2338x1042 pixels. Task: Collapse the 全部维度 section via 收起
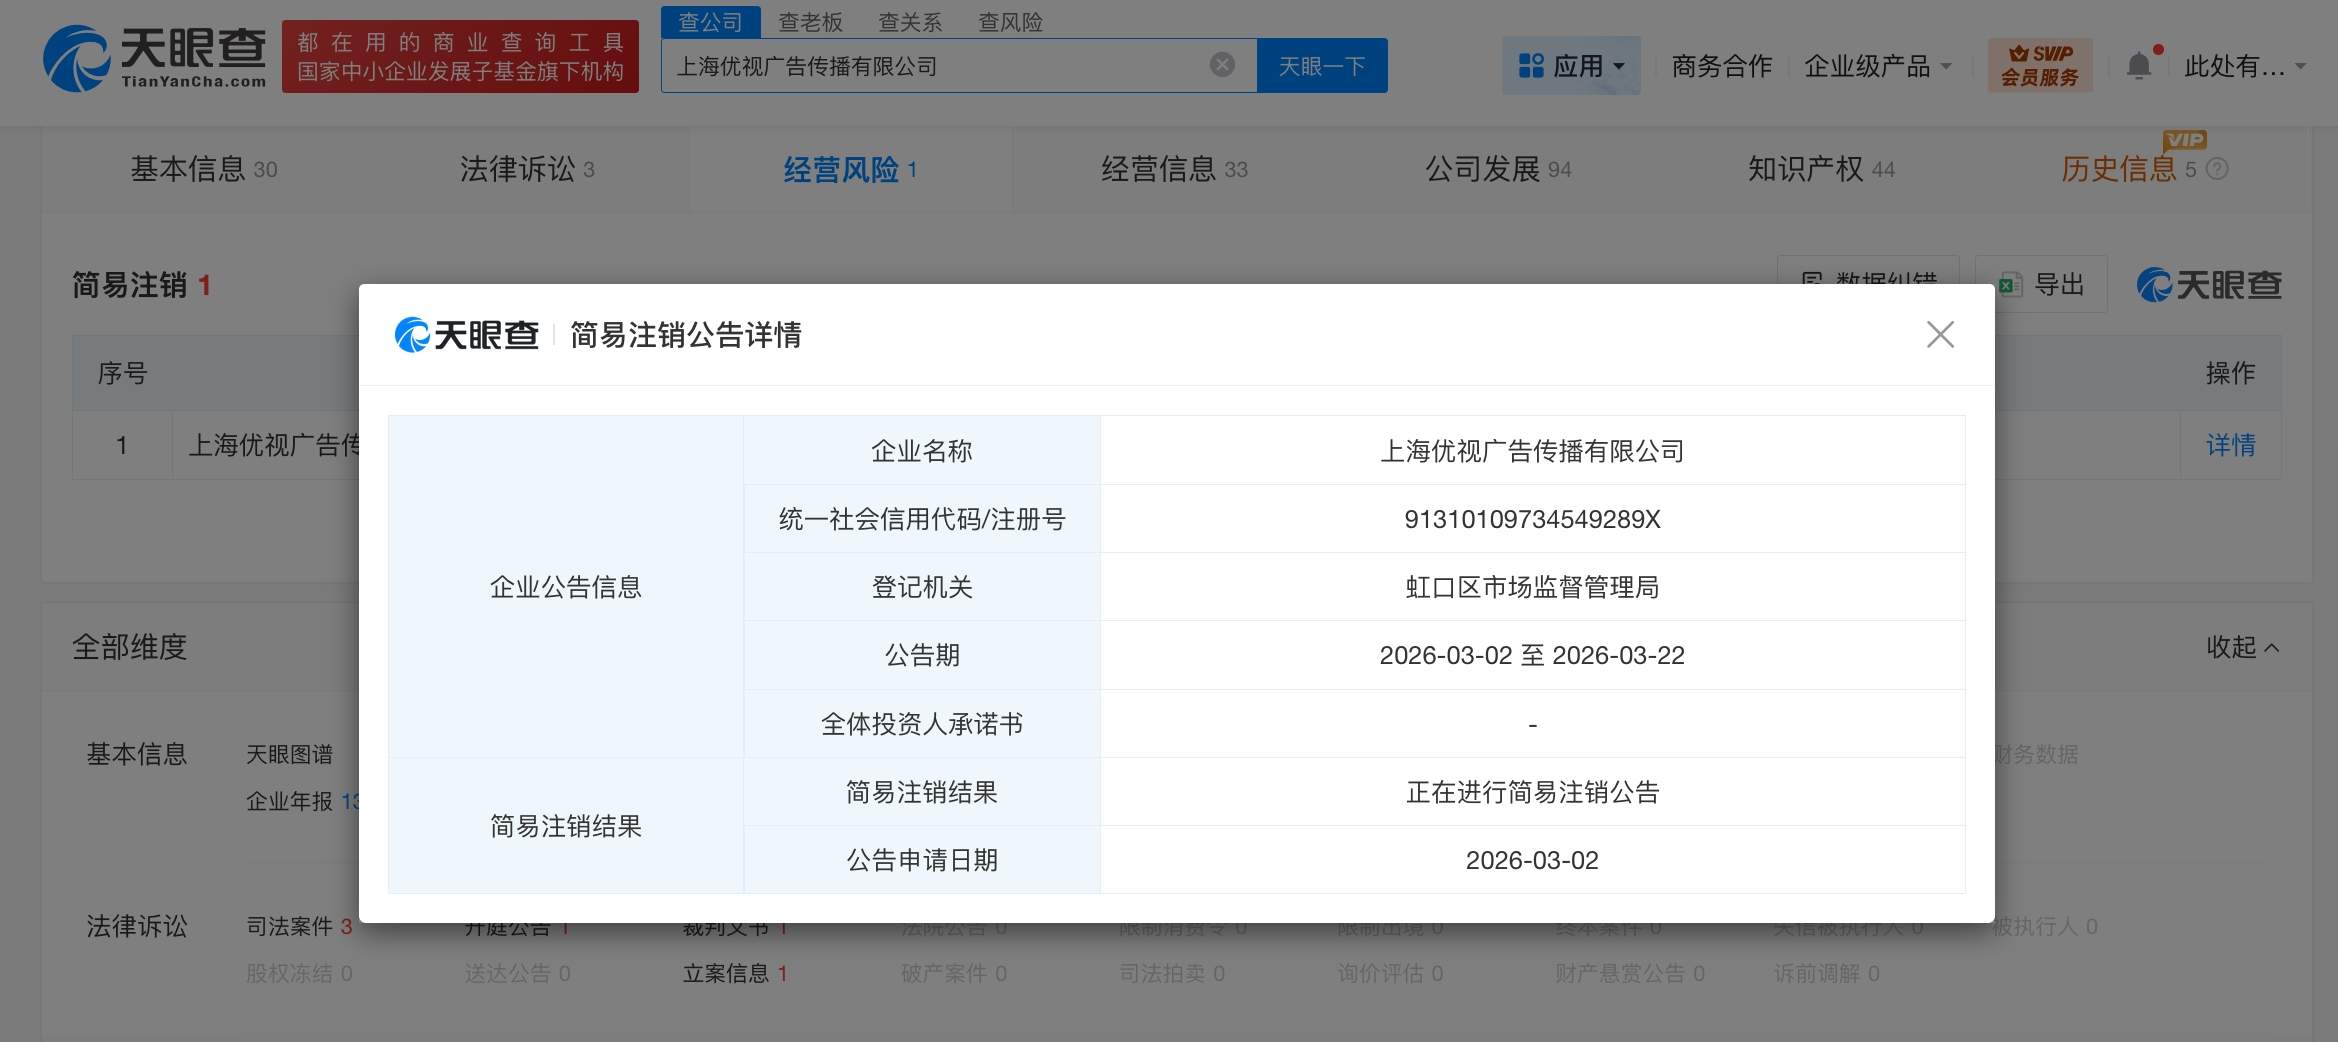click(x=2243, y=647)
